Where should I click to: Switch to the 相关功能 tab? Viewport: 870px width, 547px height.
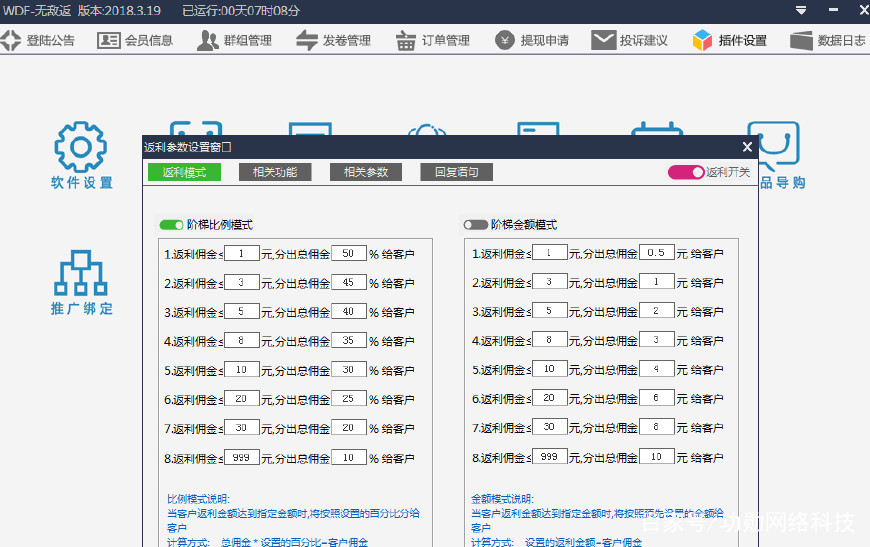point(275,172)
